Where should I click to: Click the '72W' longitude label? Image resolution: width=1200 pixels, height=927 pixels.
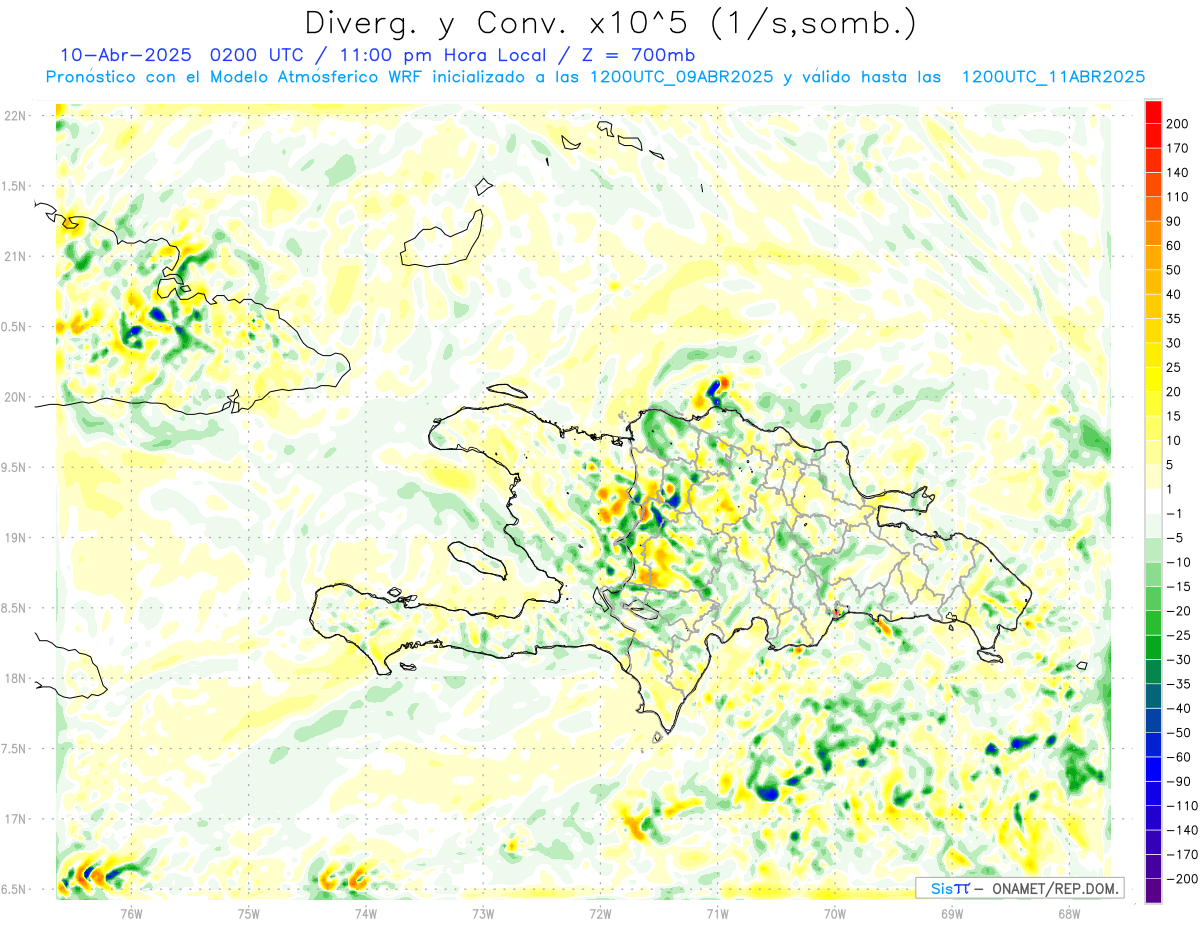coord(600,912)
